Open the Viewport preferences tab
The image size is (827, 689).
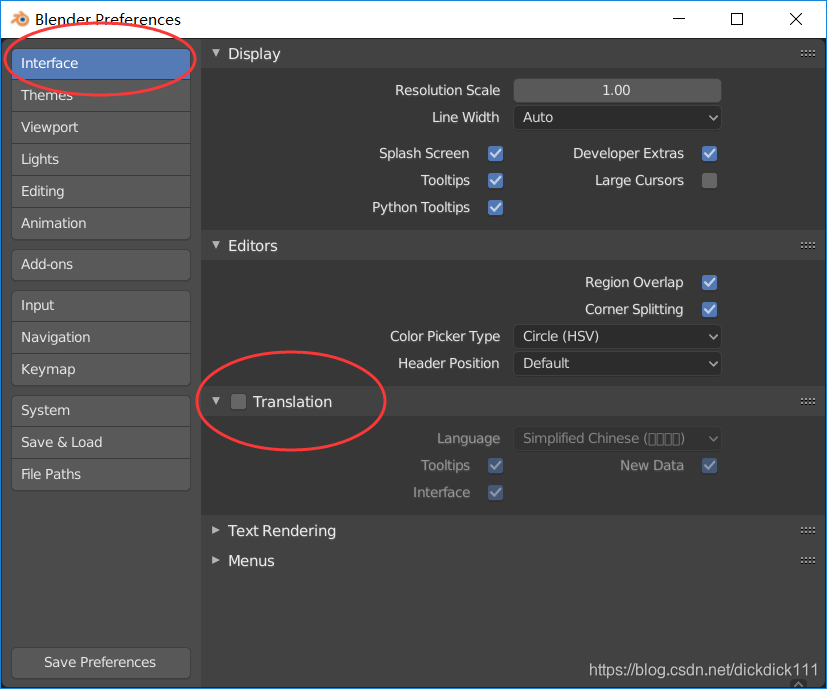(x=101, y=127)
